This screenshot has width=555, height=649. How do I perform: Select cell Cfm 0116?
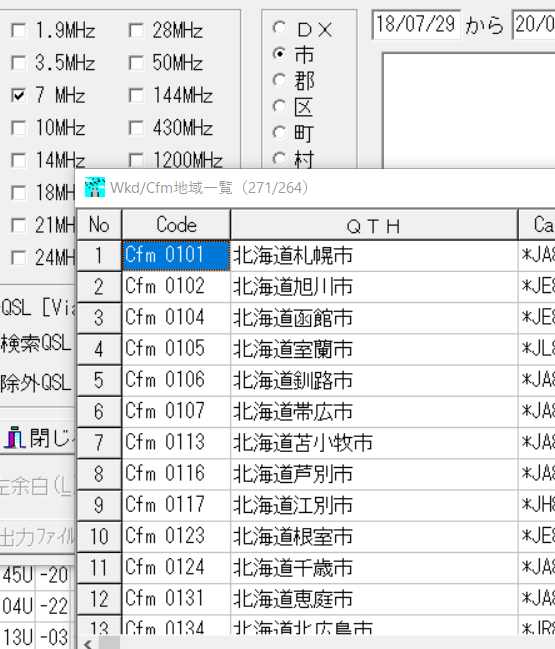(176, 474)
